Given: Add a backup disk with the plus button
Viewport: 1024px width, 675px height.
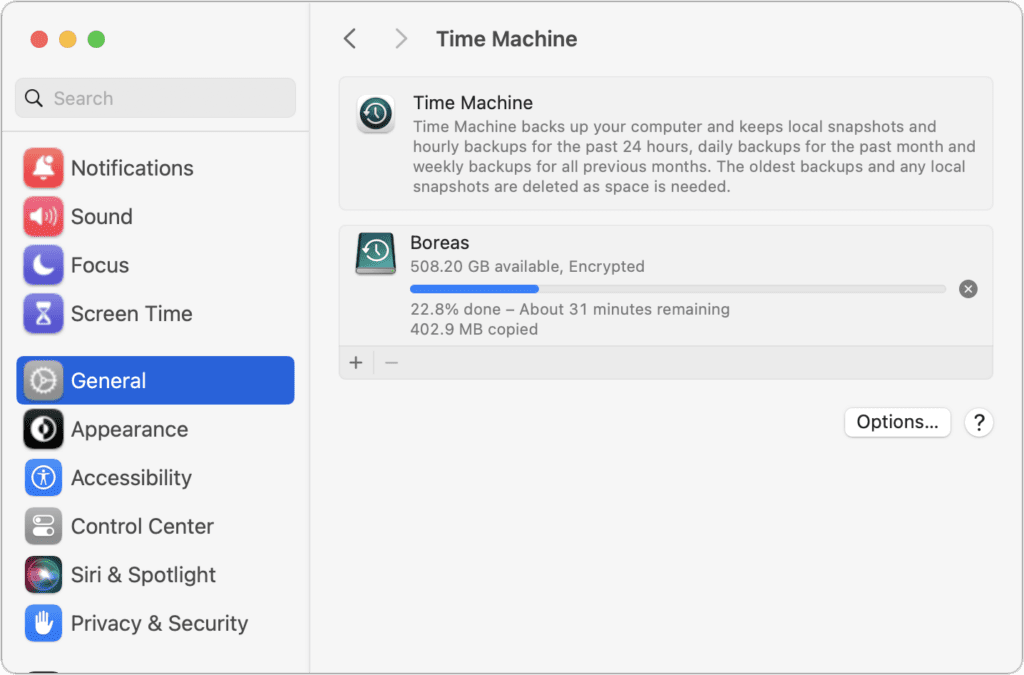Looking at the screenshot, I should pos(356,362).
